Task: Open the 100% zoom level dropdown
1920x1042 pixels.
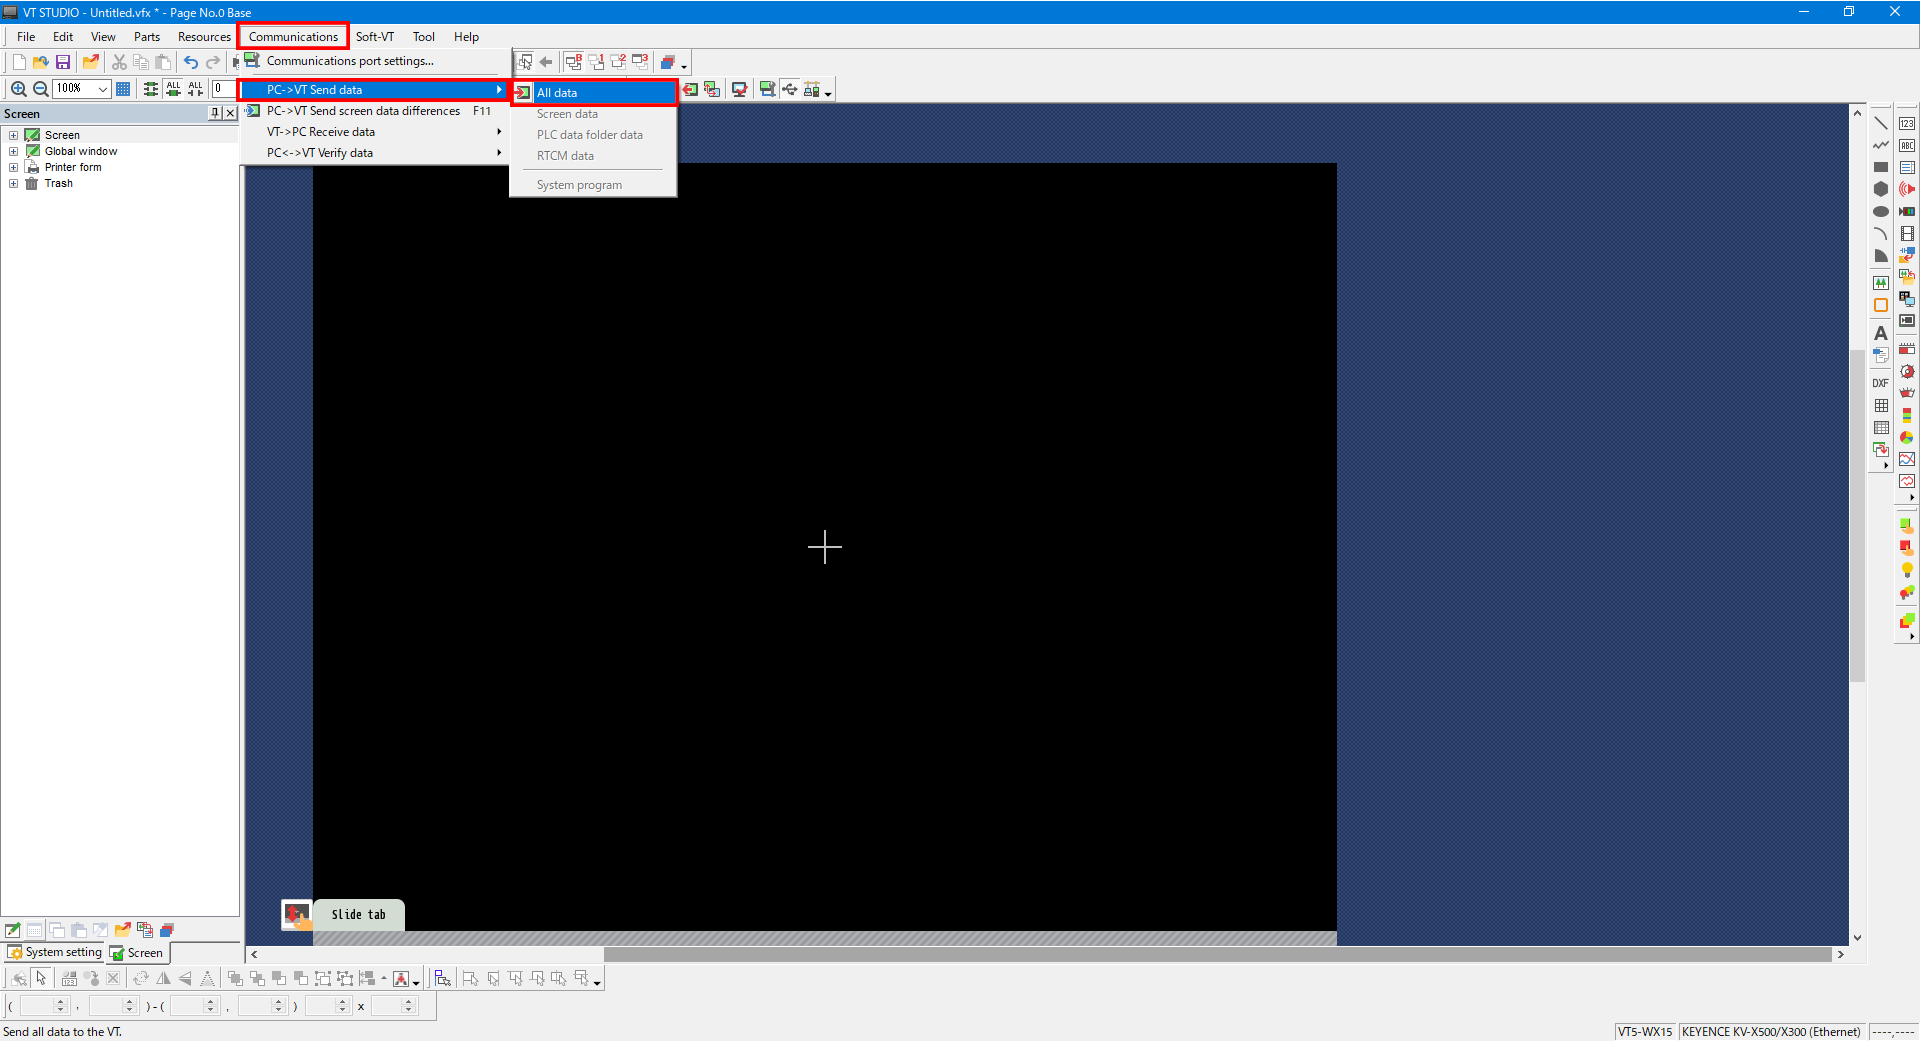Action: pos(102,89)
